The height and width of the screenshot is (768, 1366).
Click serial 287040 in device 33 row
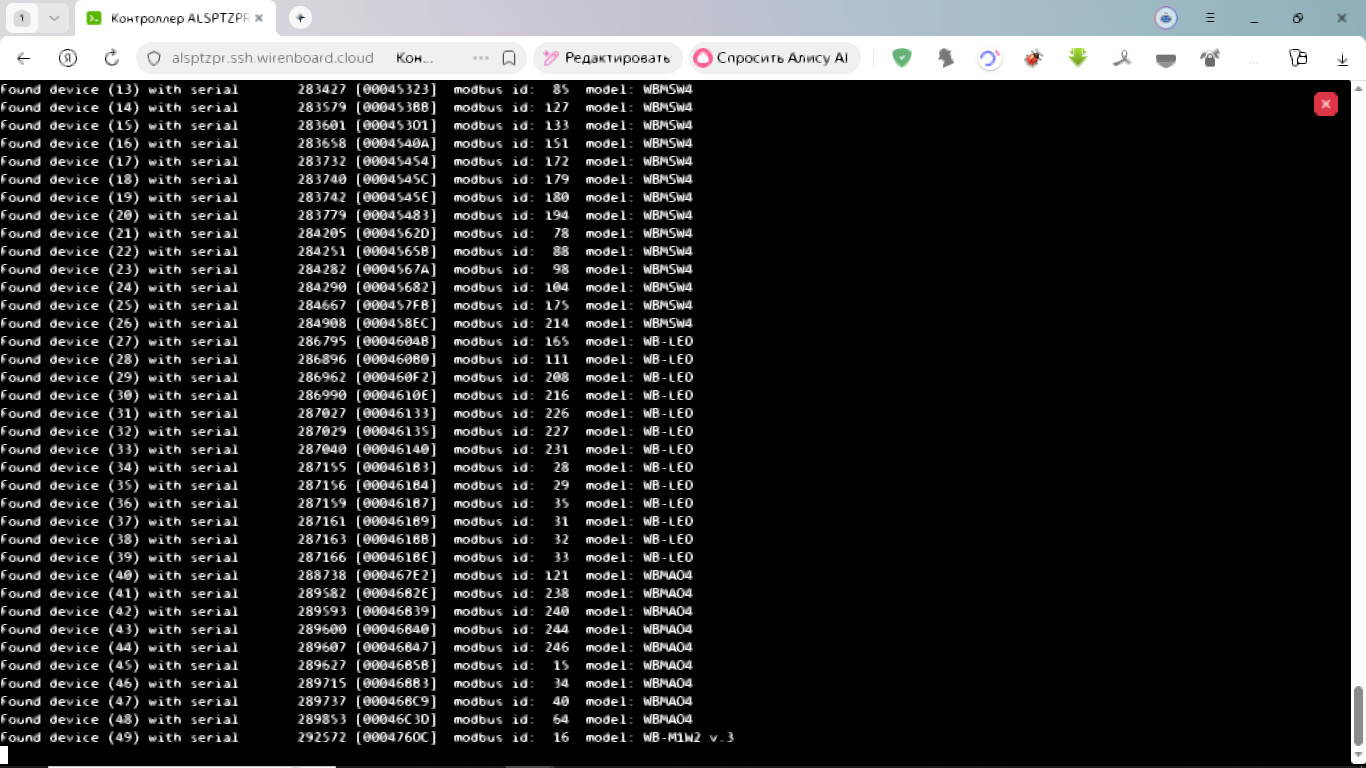coord(322,449)
